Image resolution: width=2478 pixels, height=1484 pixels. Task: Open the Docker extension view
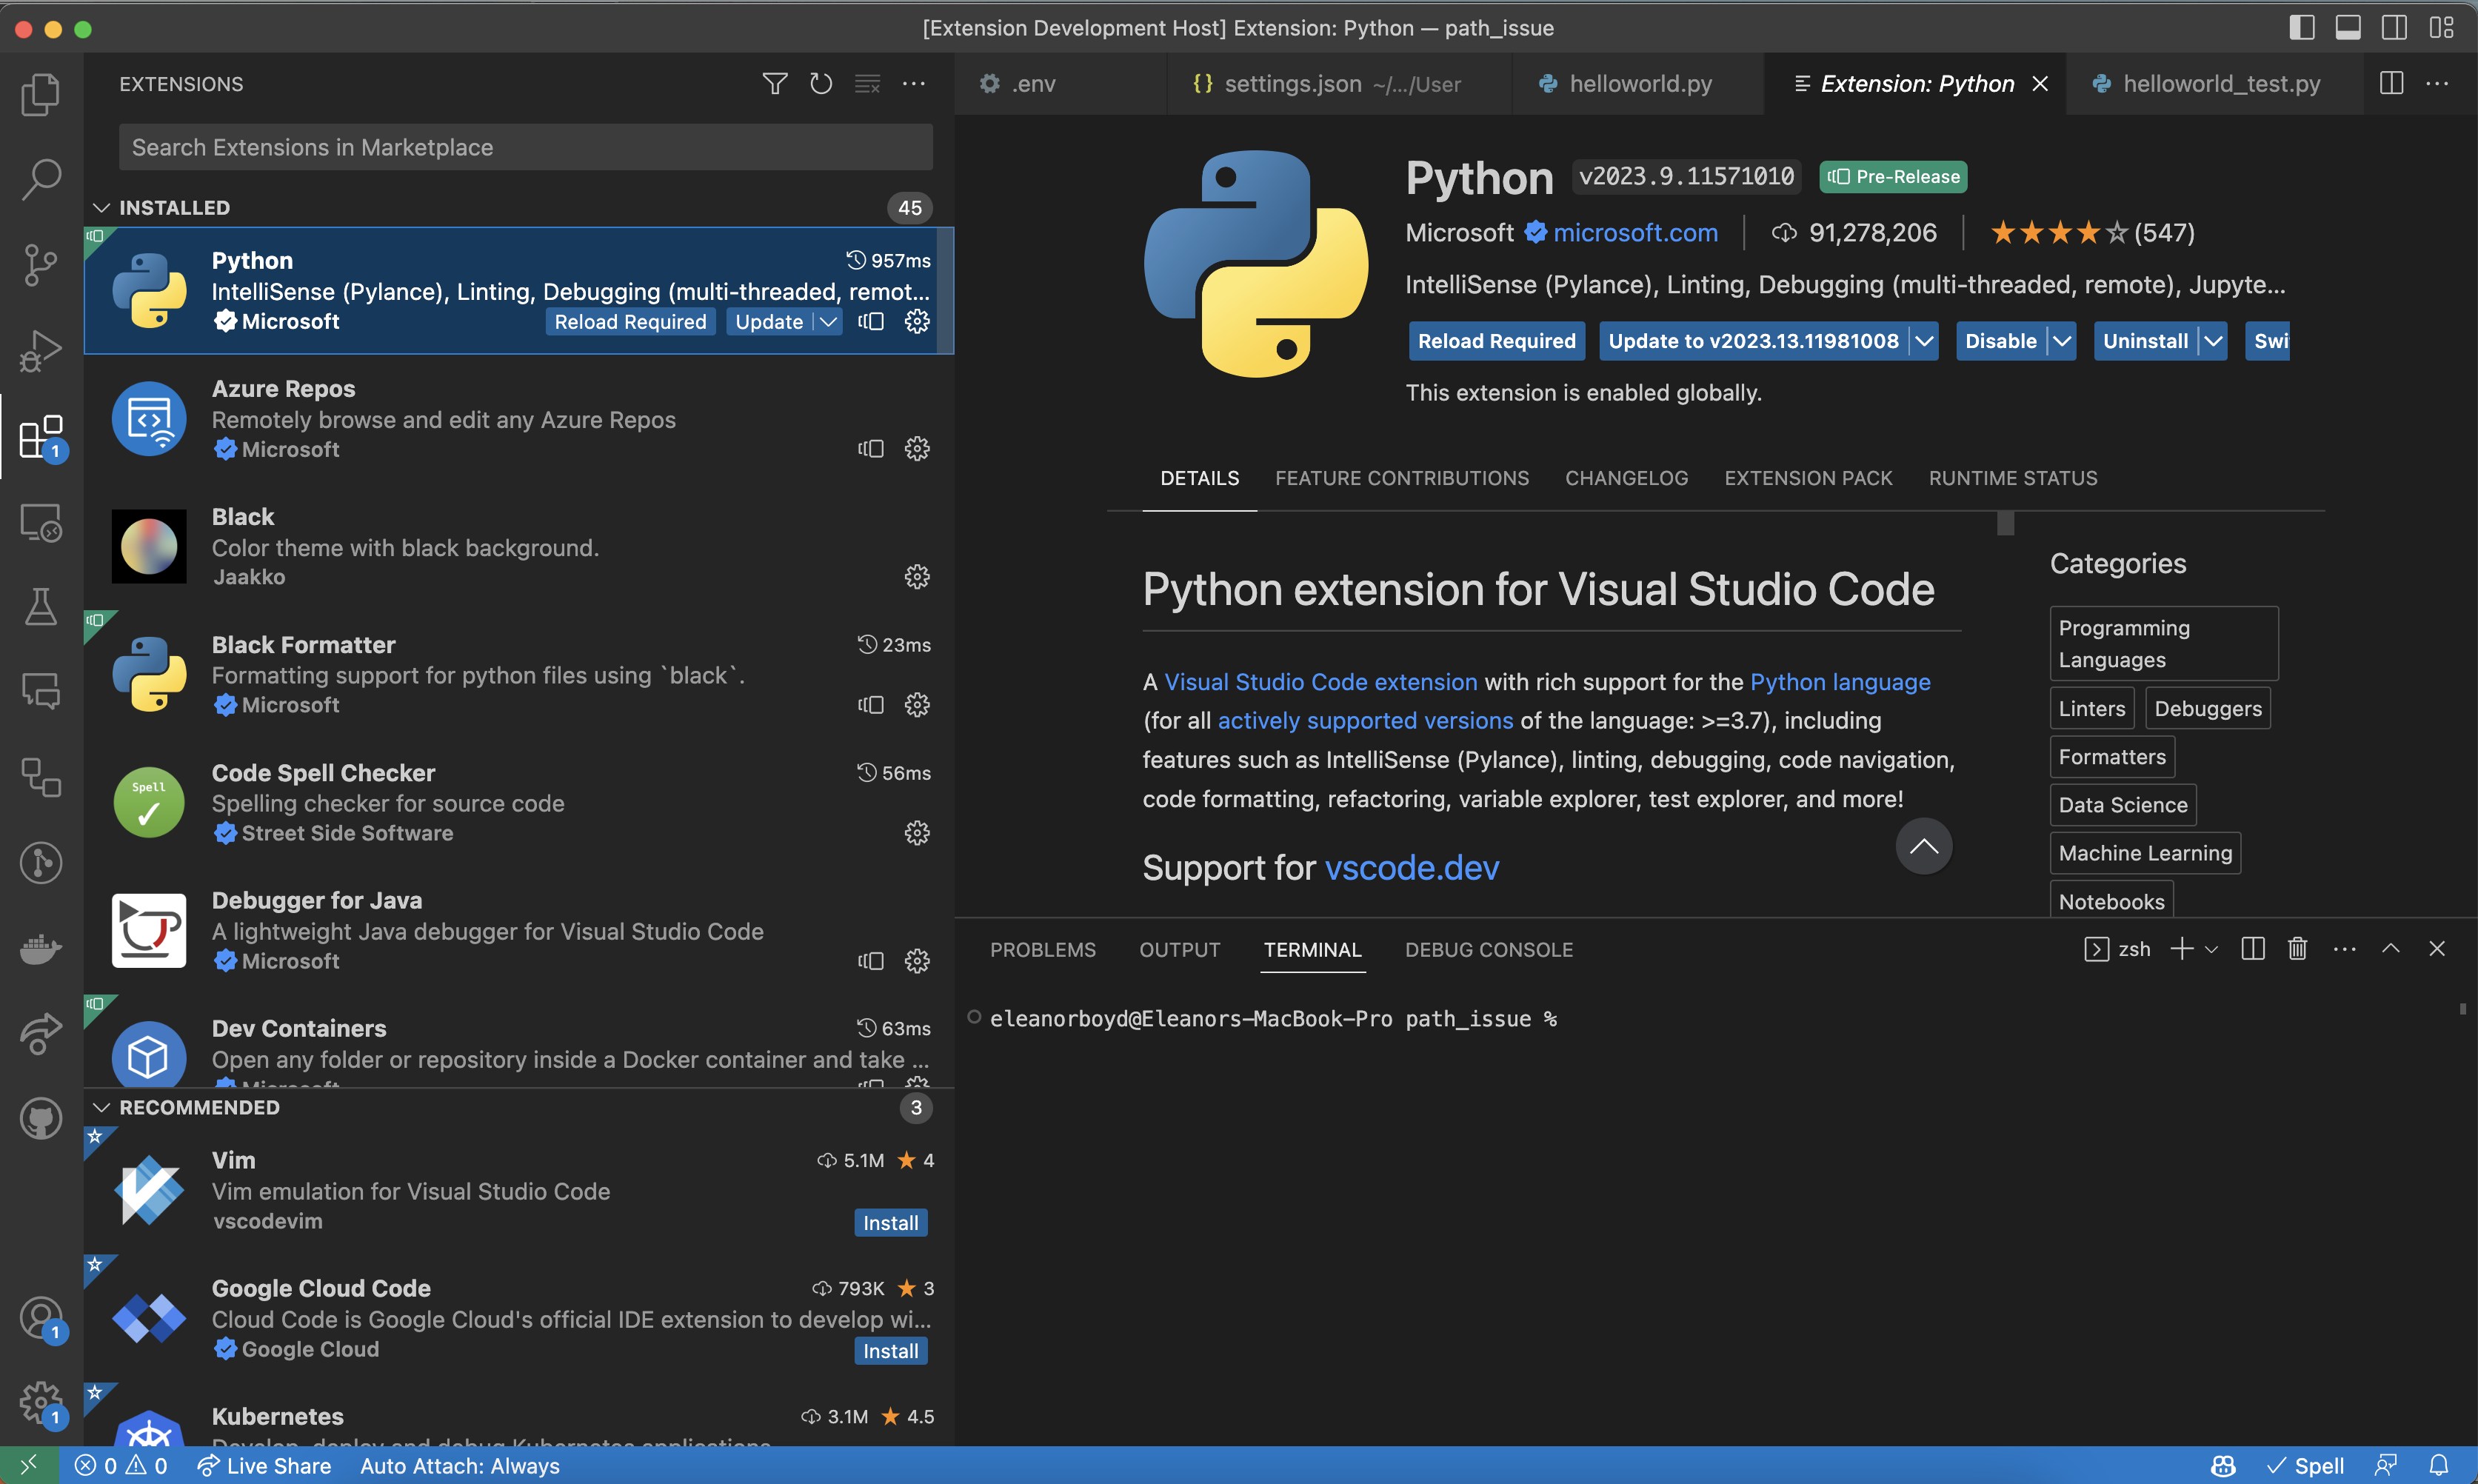(x=40, y=948)
